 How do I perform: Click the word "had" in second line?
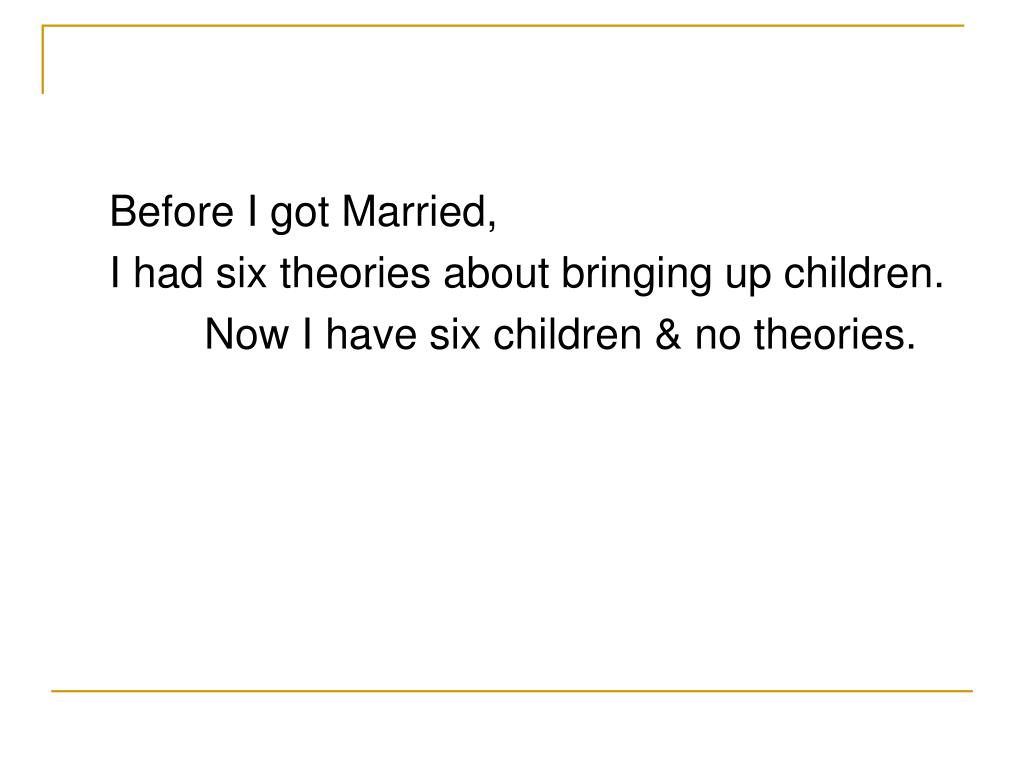point(168,272)
